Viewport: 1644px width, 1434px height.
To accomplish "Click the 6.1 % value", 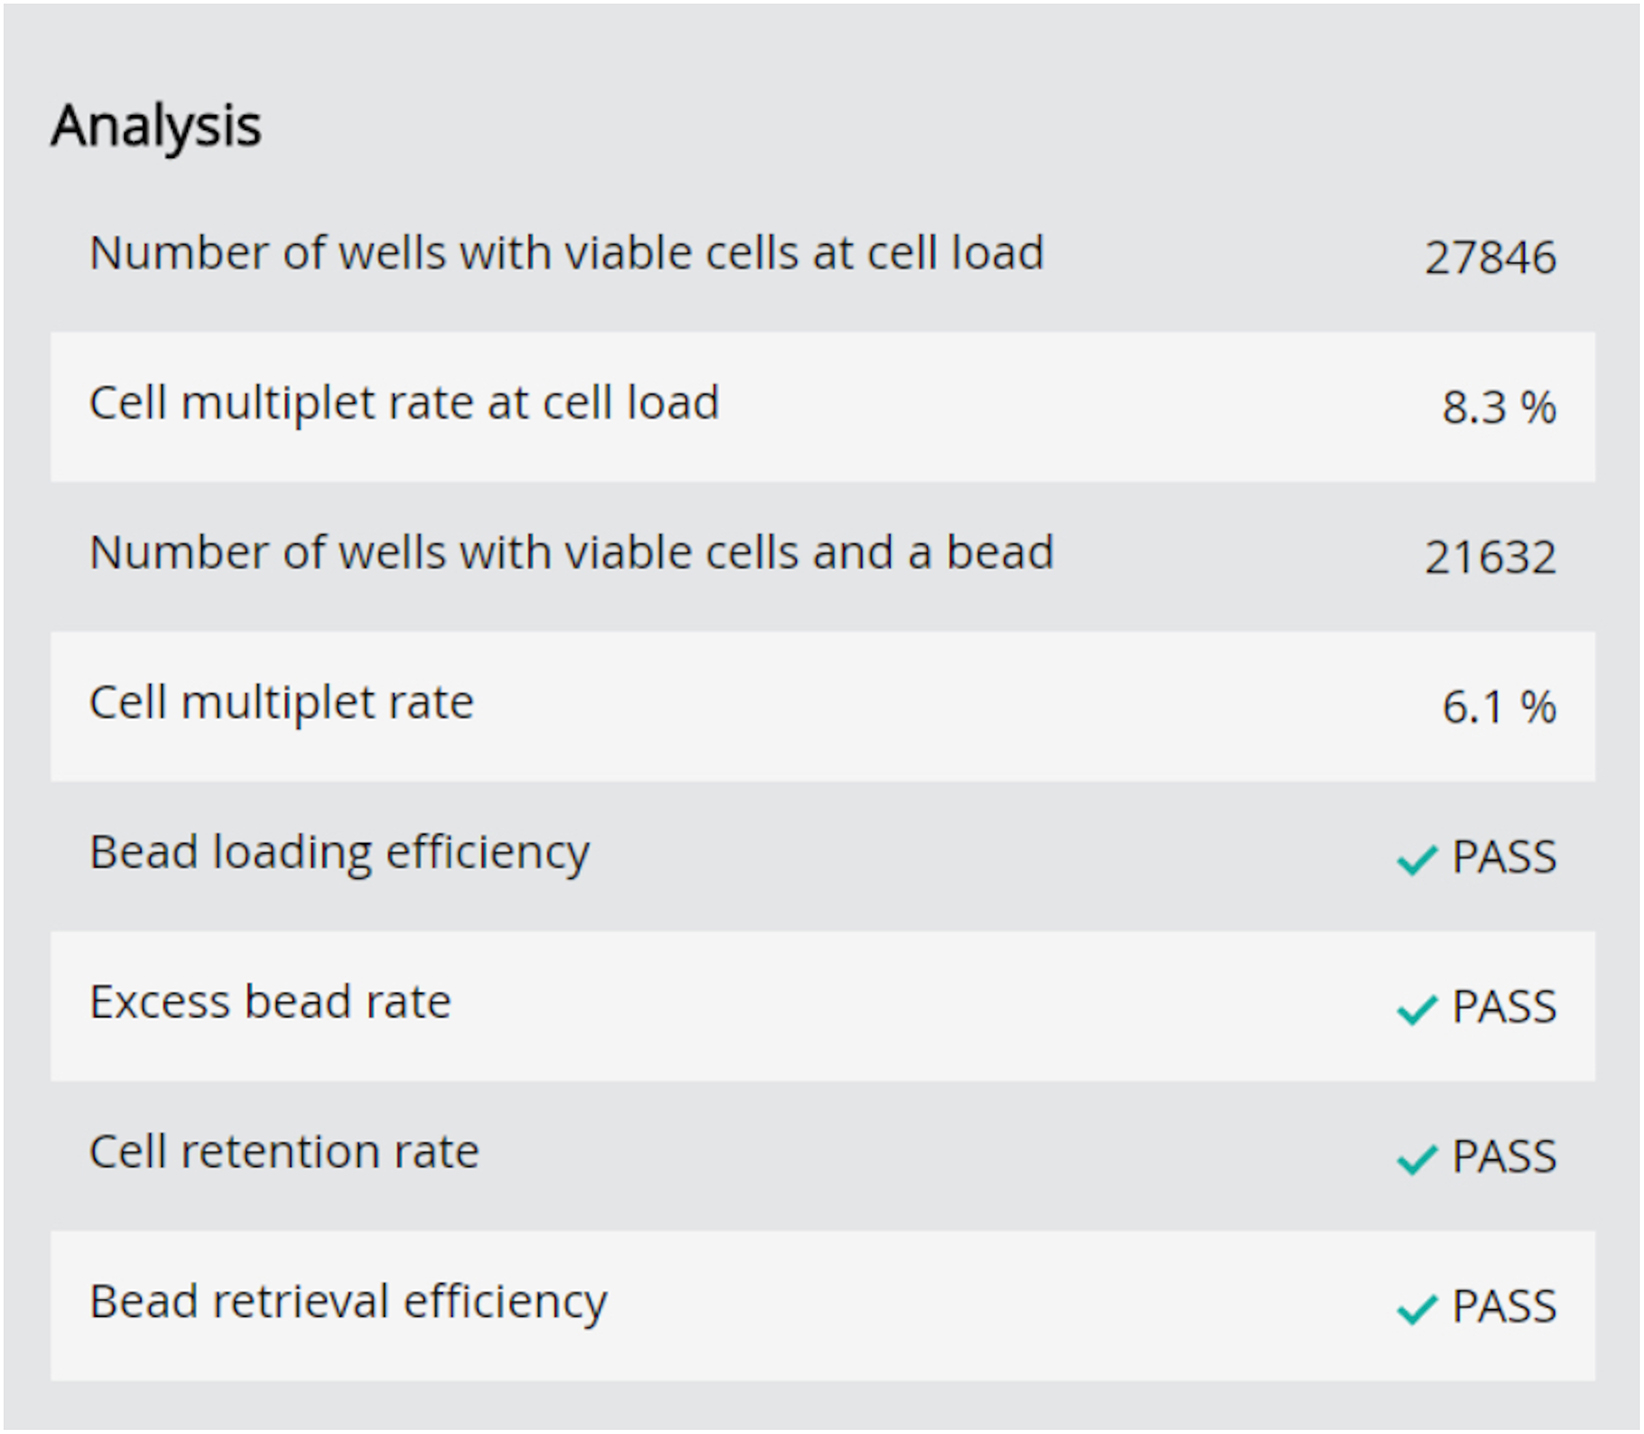I will pyautogui.click(x=1498, y=708).
